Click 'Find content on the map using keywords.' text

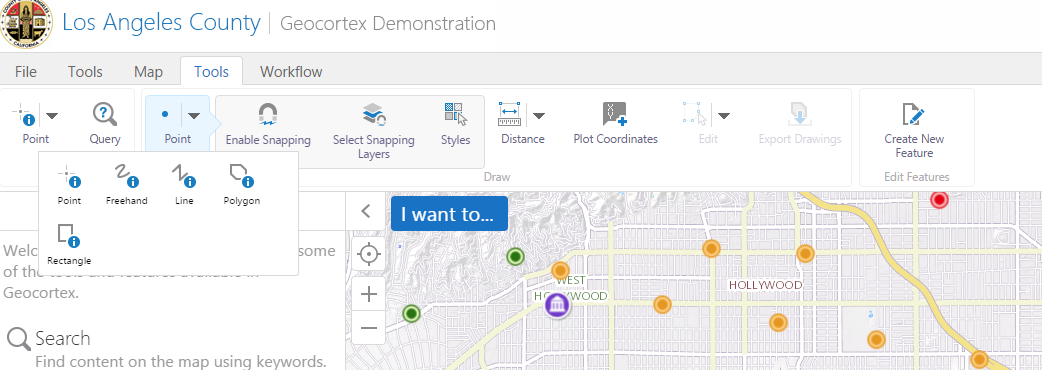pyautogui.click(x=181, y=362)
